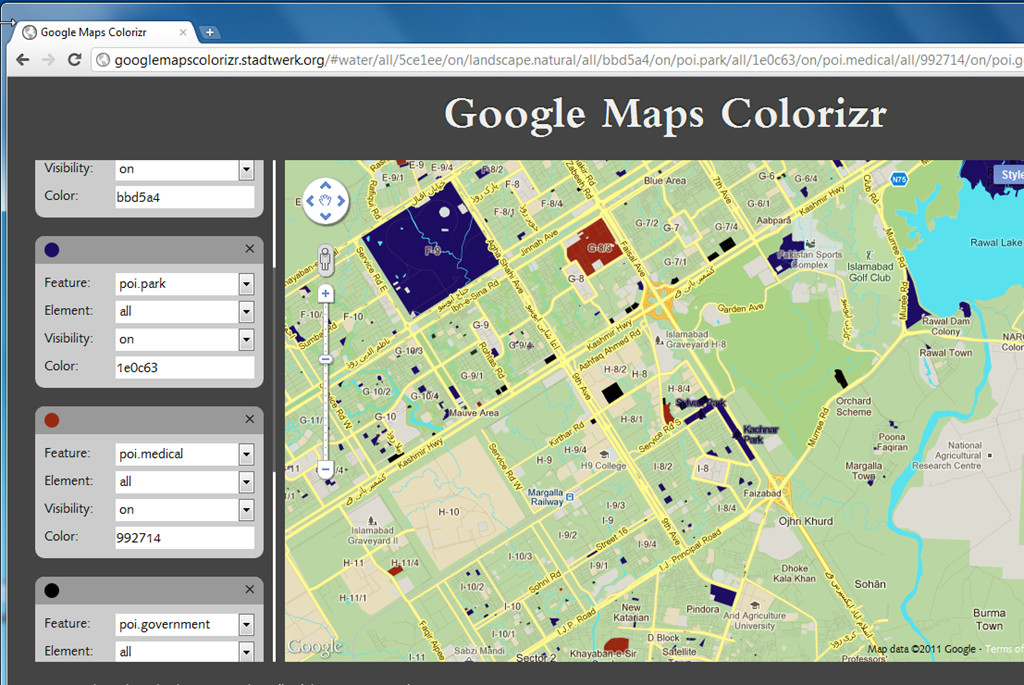The image size is (1024, 685).
Task: Click the Google logo on the map
Action: pos(315,646)
